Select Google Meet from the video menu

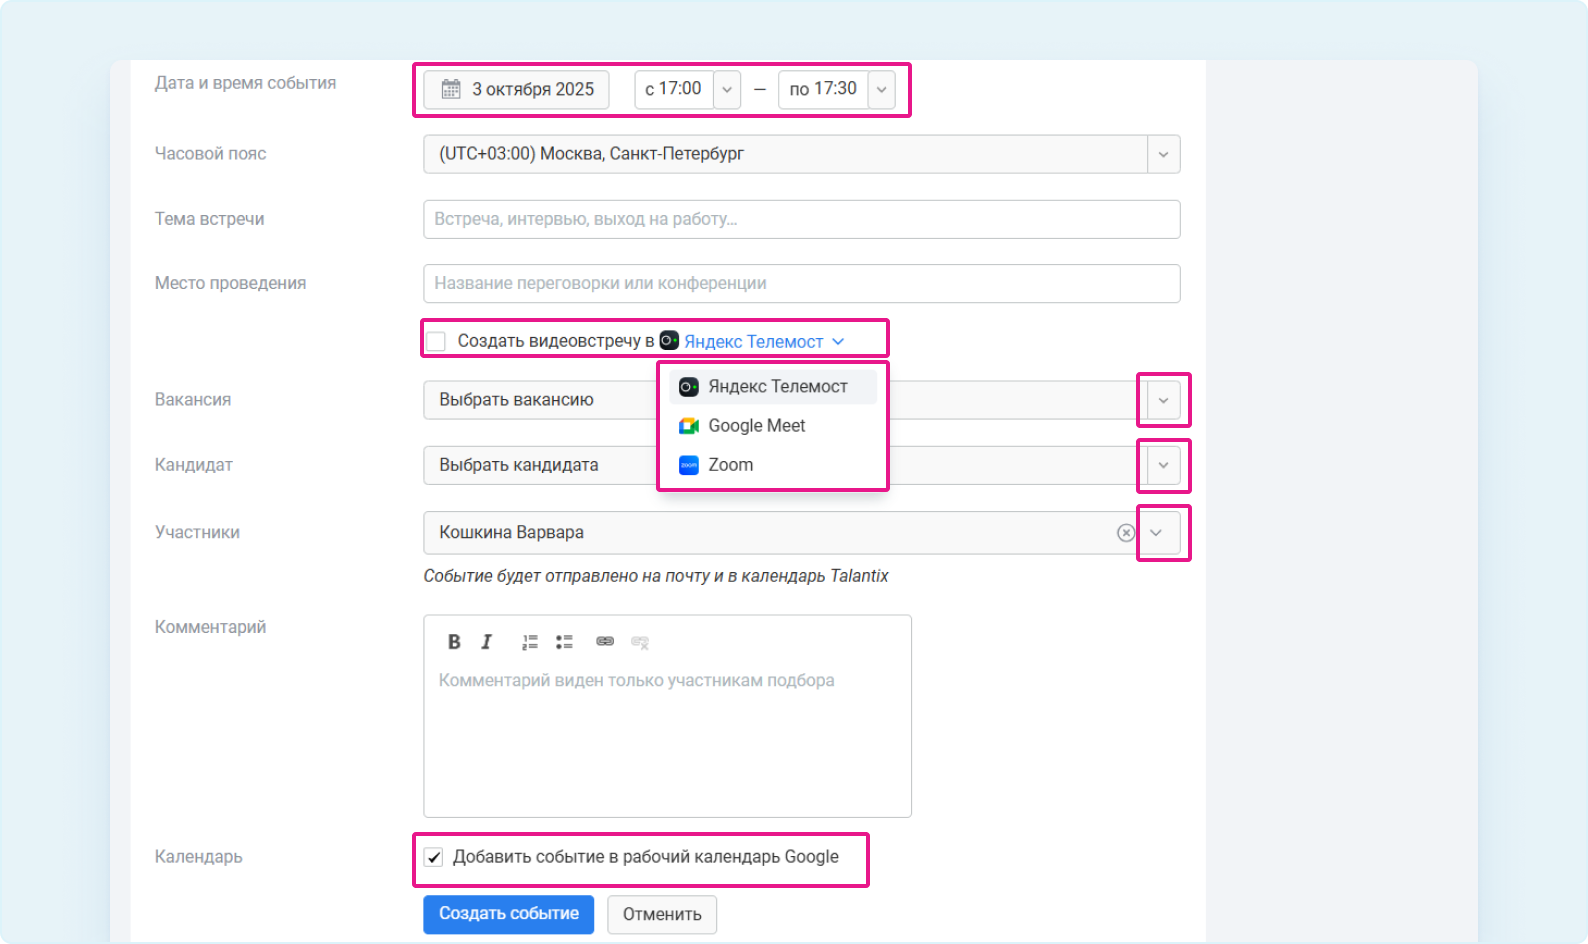pos(756,426)
